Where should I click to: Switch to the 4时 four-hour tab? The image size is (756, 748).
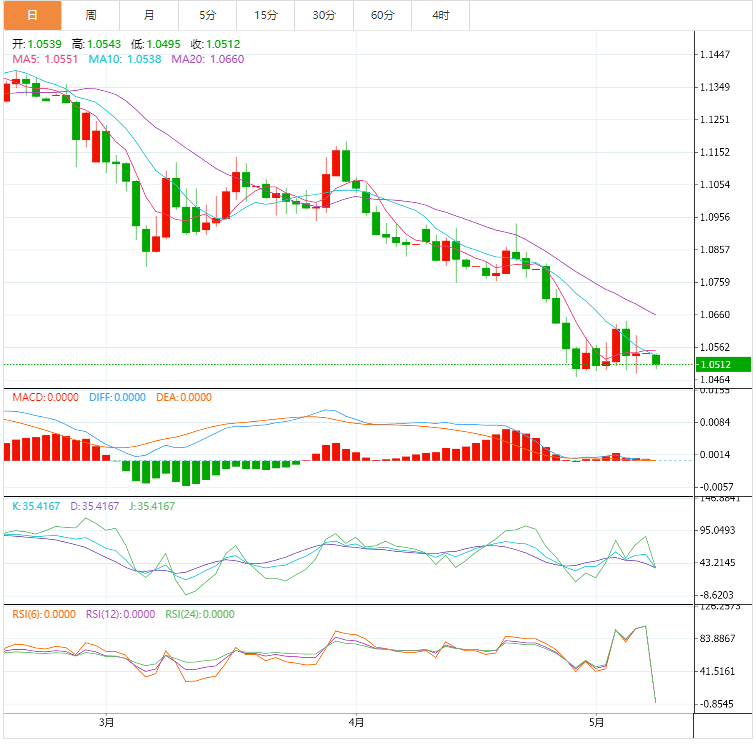coord(441,15)
